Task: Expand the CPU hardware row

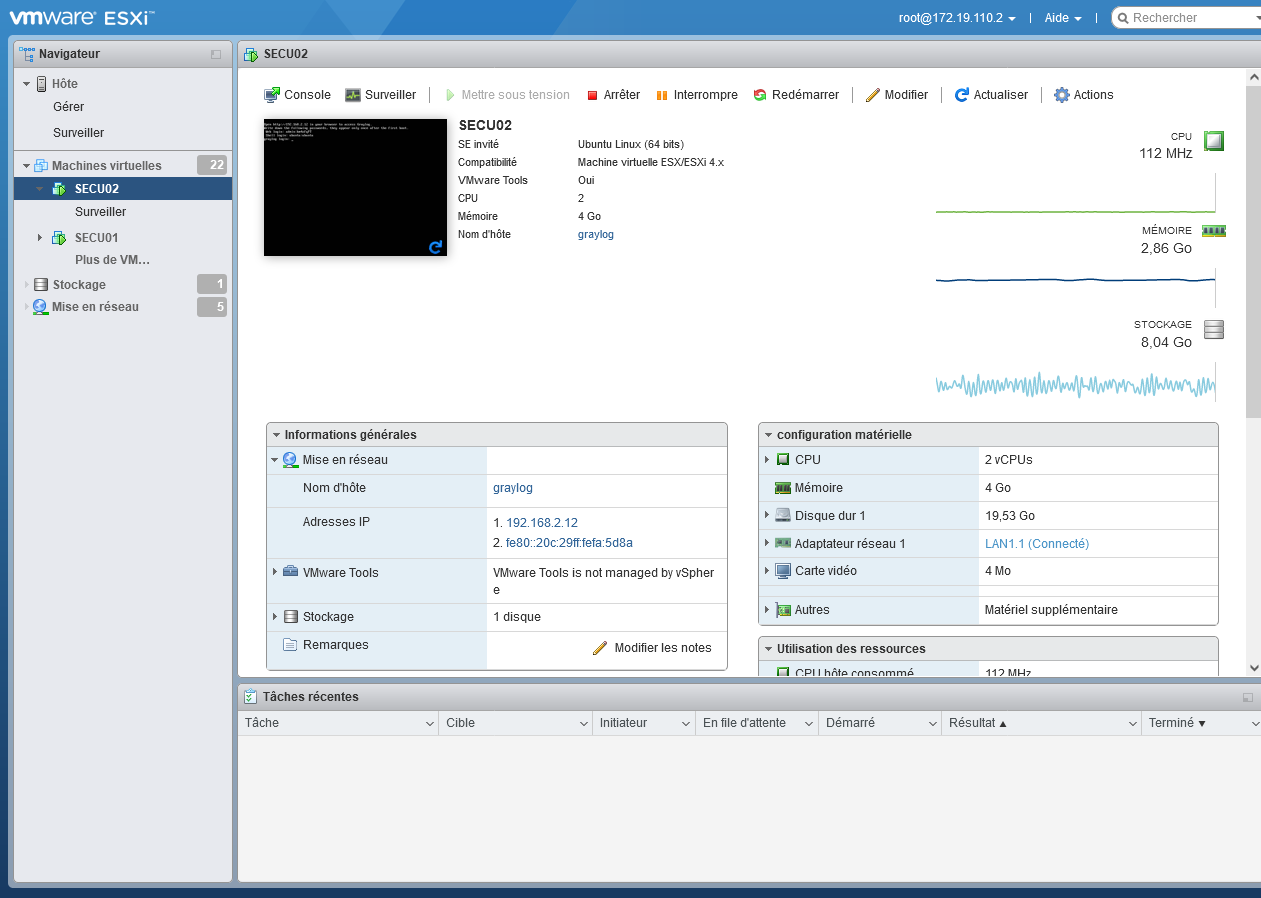Action: [x=767, y=460]
